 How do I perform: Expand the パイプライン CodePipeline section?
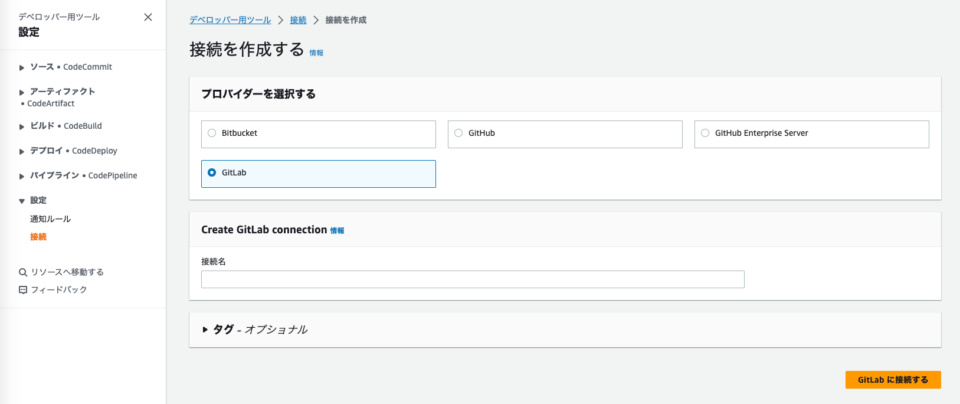(x=21, y=176)
